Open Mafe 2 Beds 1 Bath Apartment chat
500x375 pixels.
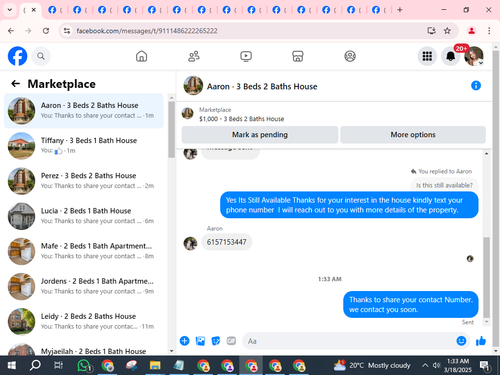click(x=84, y=251)
